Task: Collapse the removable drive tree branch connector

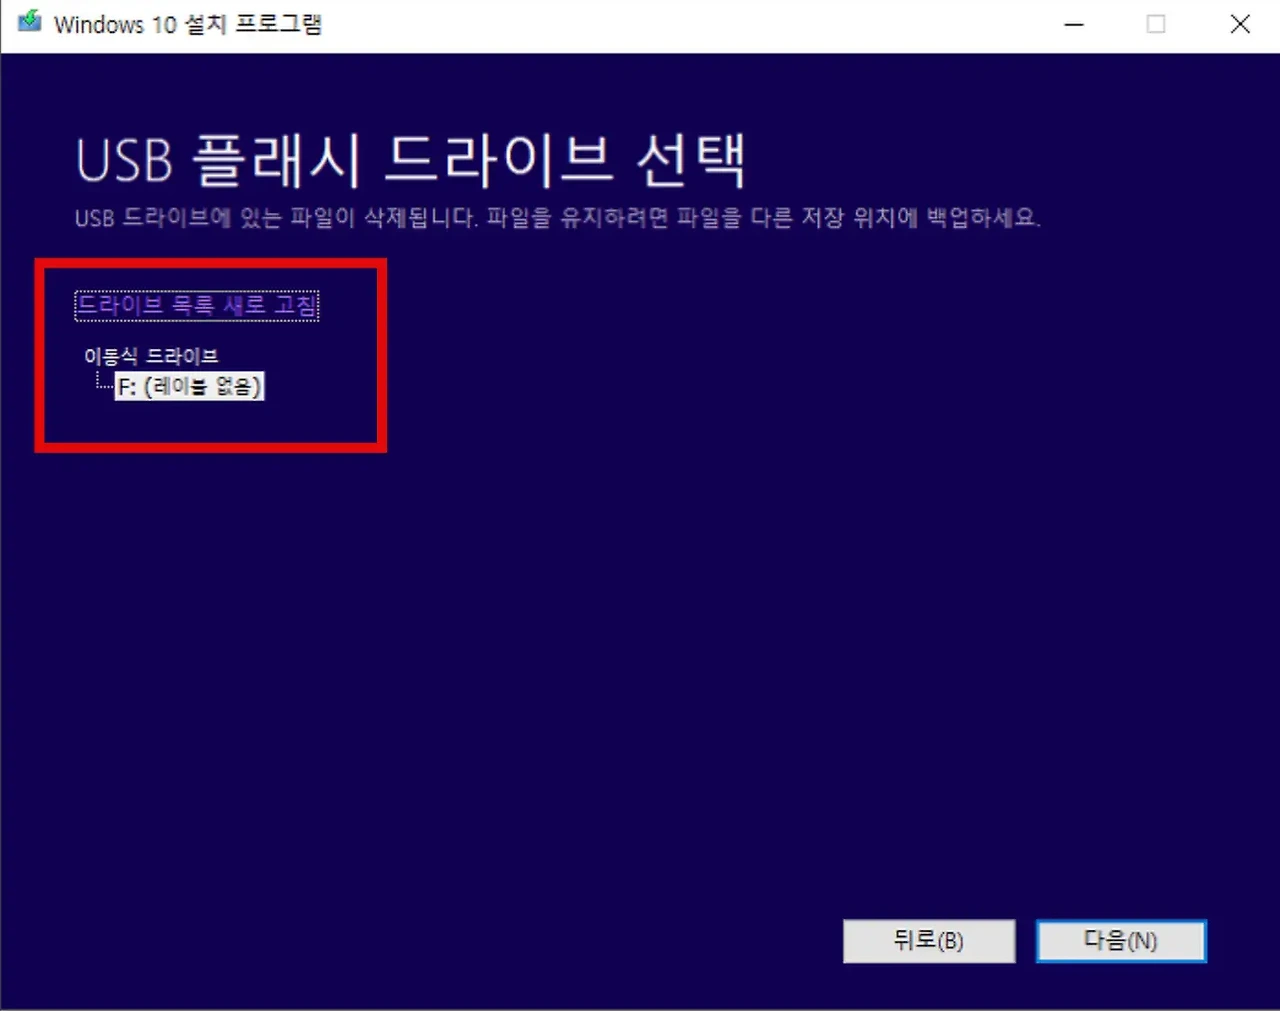Action: point(99,380)
